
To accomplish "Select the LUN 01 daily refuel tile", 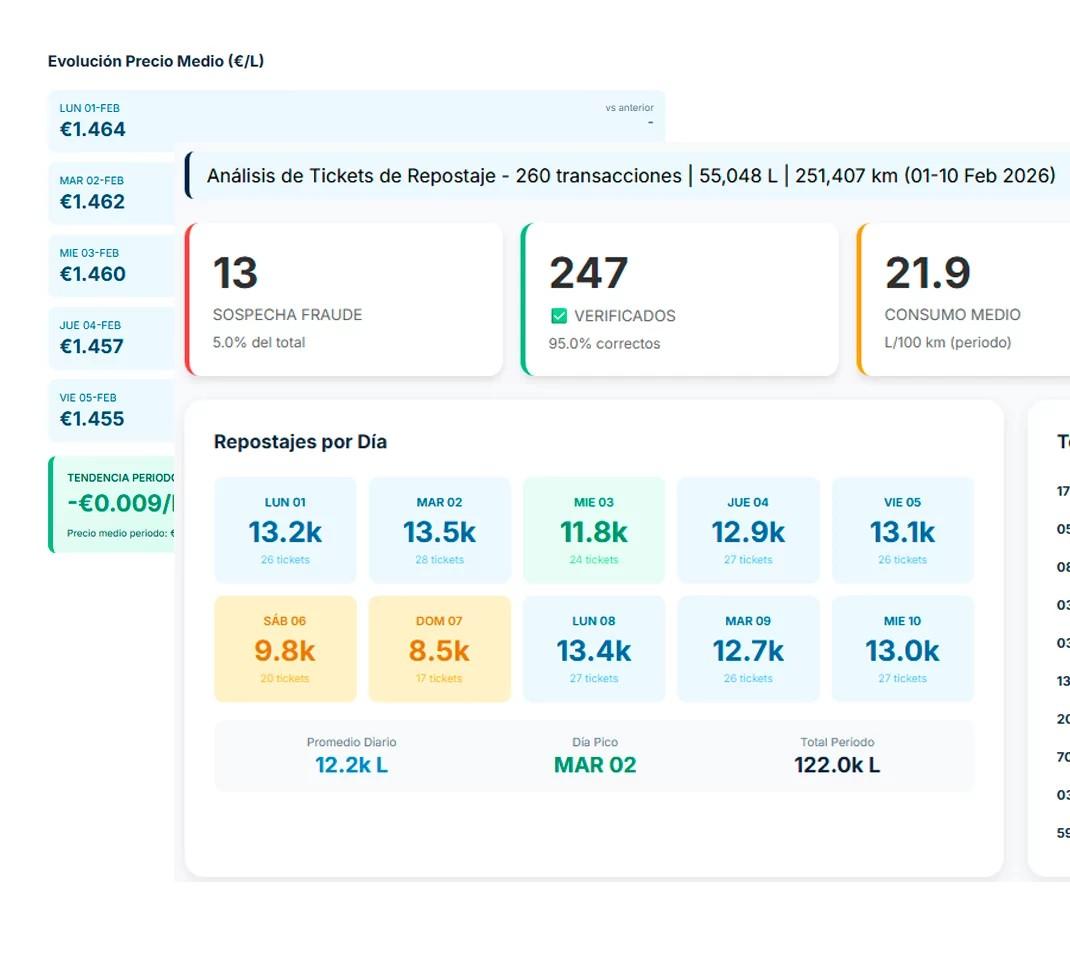I will click(285, 530).
